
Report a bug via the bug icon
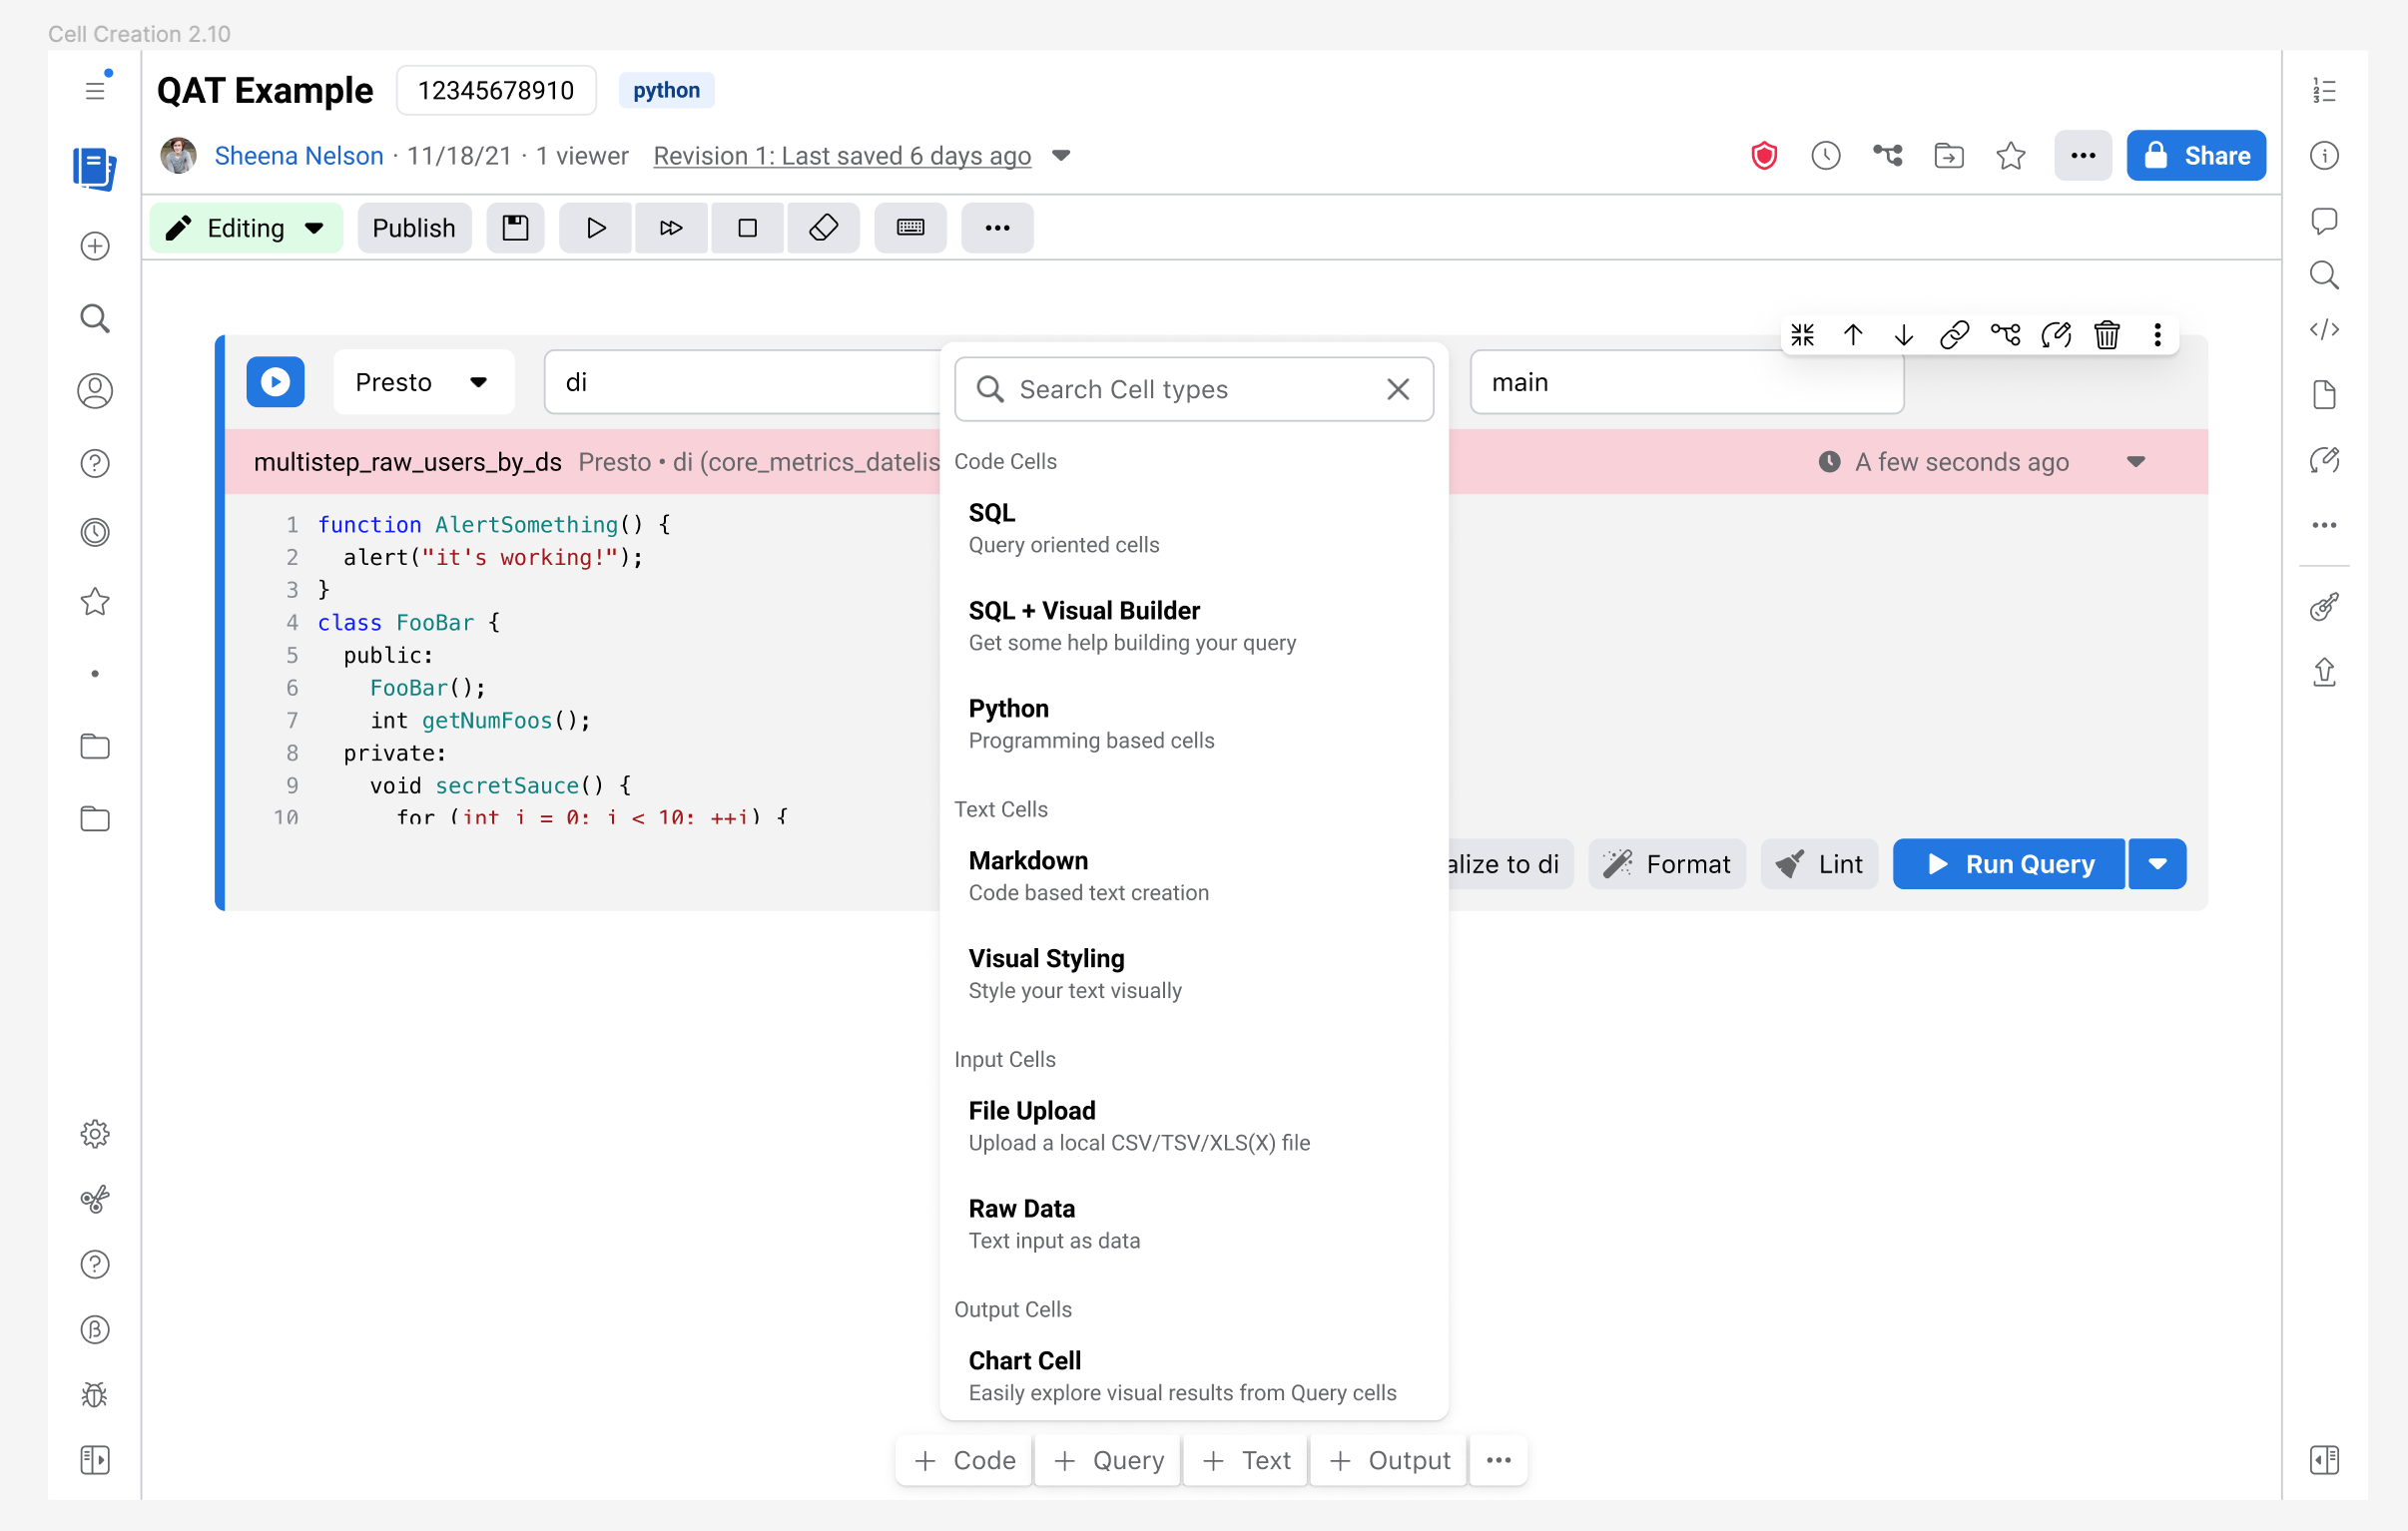[x=94, y=1394]
